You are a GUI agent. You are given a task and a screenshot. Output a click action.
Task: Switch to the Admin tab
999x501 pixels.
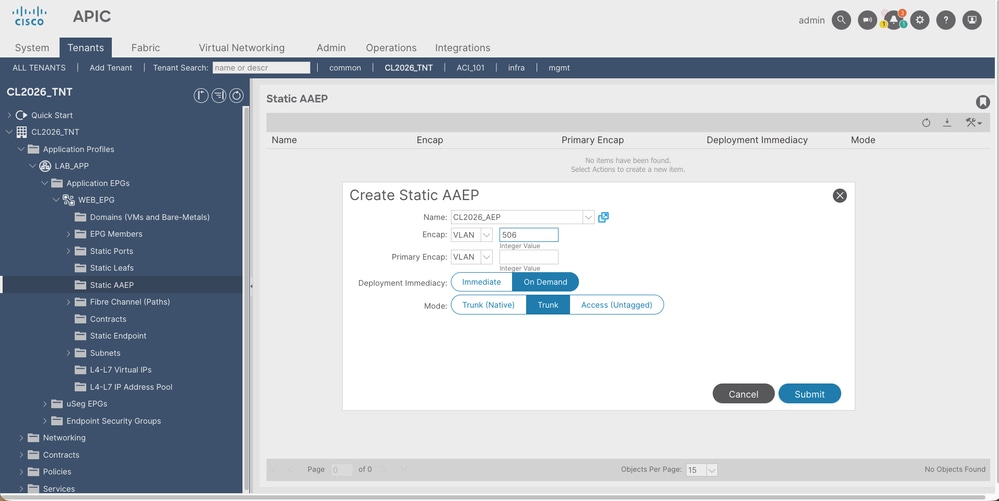pyautogui.click(x=331, y=48)
